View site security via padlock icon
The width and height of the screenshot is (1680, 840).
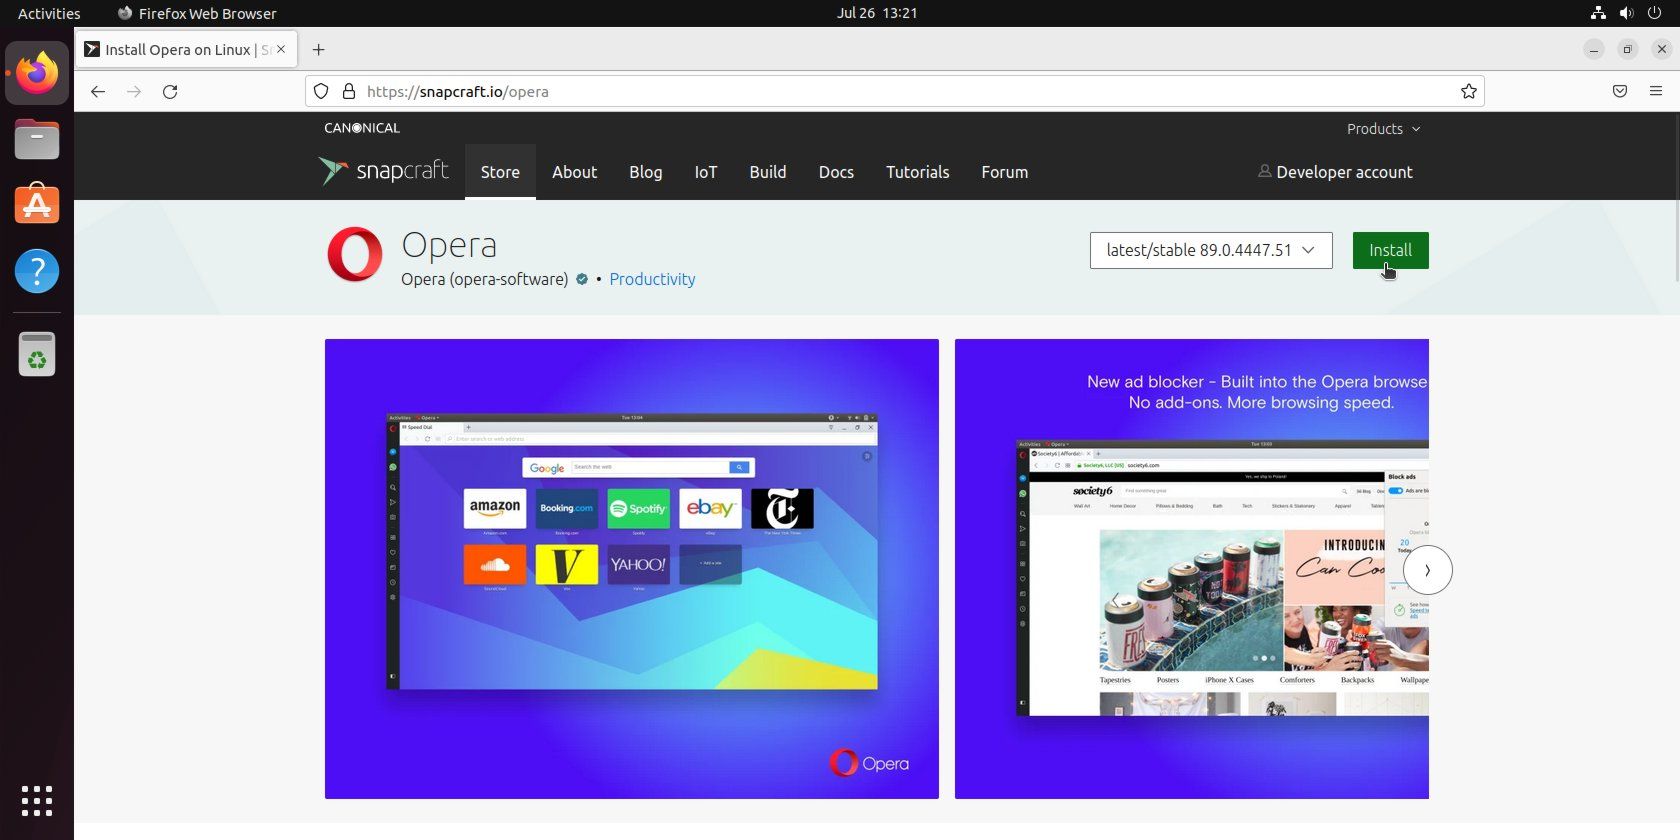tap(349, 91)
